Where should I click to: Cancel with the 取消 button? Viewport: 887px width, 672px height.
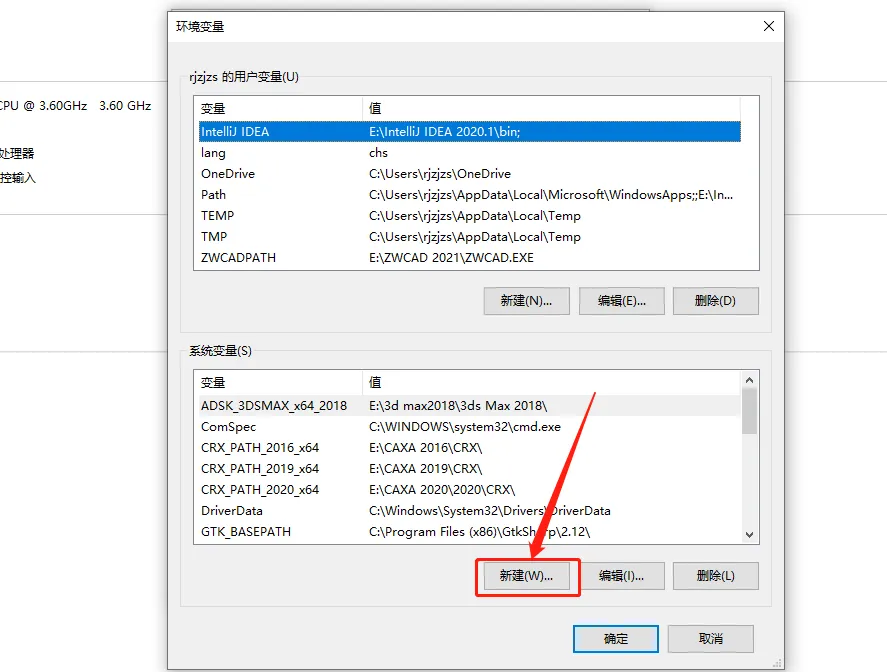click(711, 639)
